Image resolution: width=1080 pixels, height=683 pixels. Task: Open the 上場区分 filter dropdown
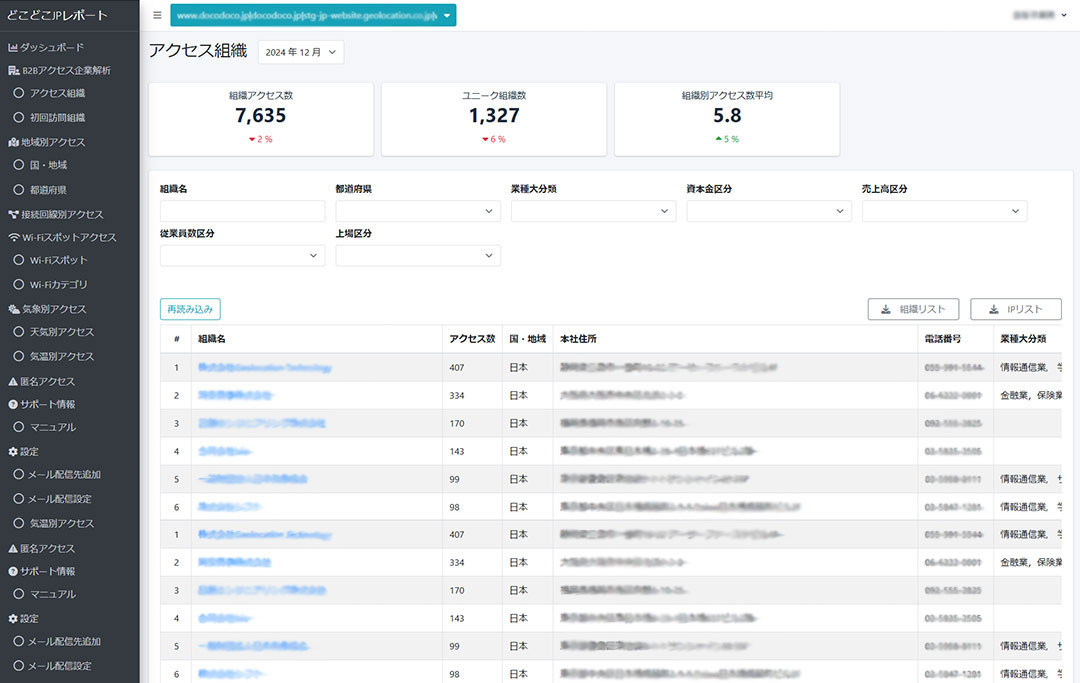point(418,256)
